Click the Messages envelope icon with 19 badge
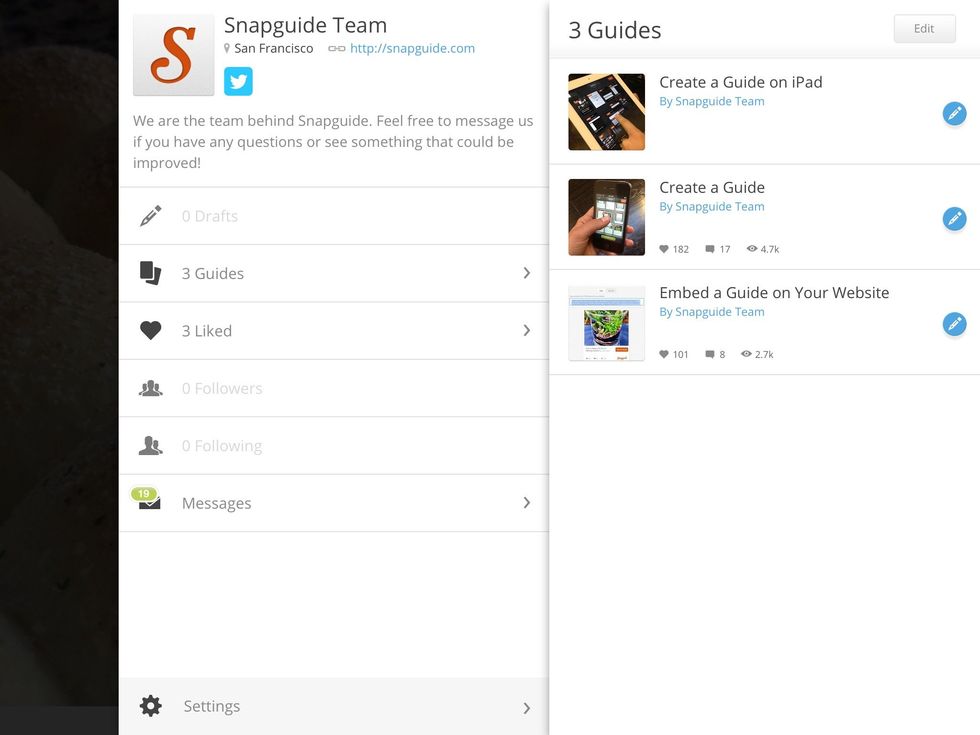 [x=149, y=501]
